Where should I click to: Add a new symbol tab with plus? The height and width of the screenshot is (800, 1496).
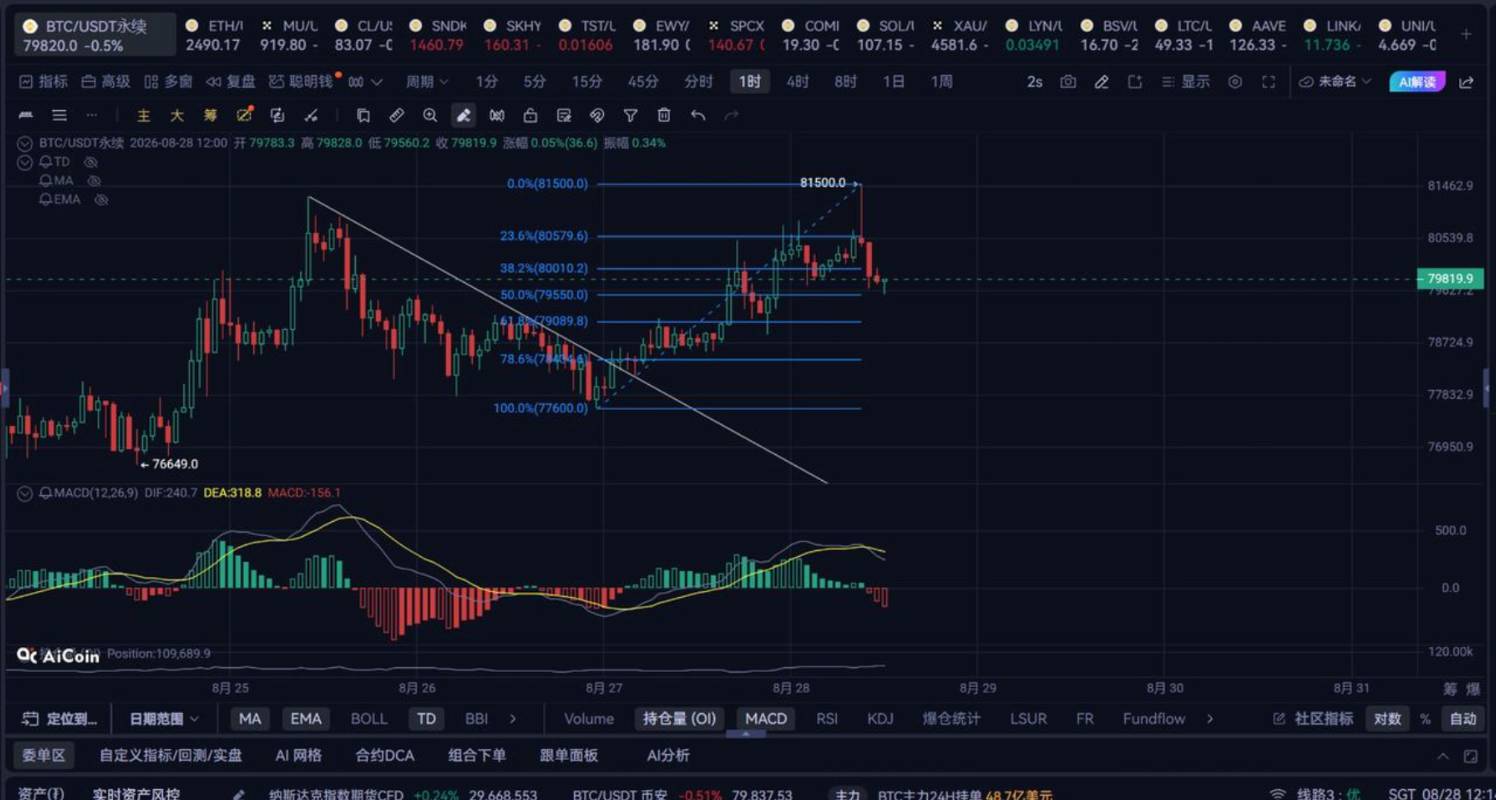coord(1466,34)
